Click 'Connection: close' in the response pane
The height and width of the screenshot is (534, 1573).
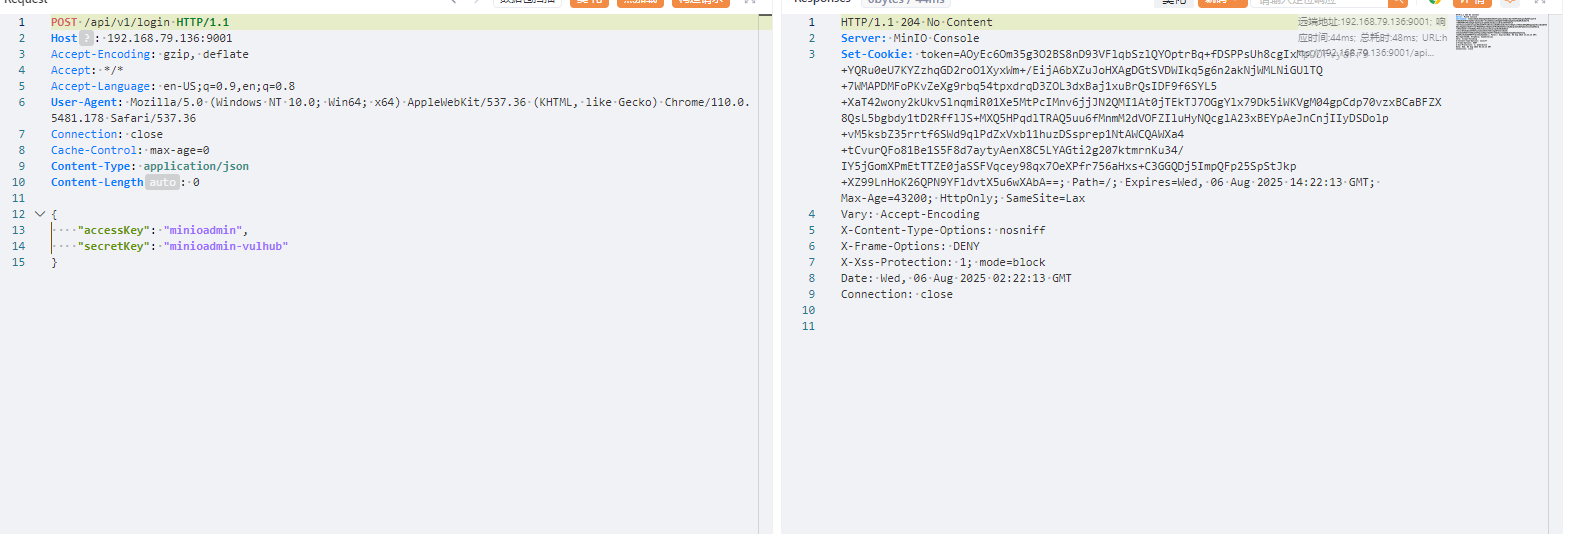[897, 294]
